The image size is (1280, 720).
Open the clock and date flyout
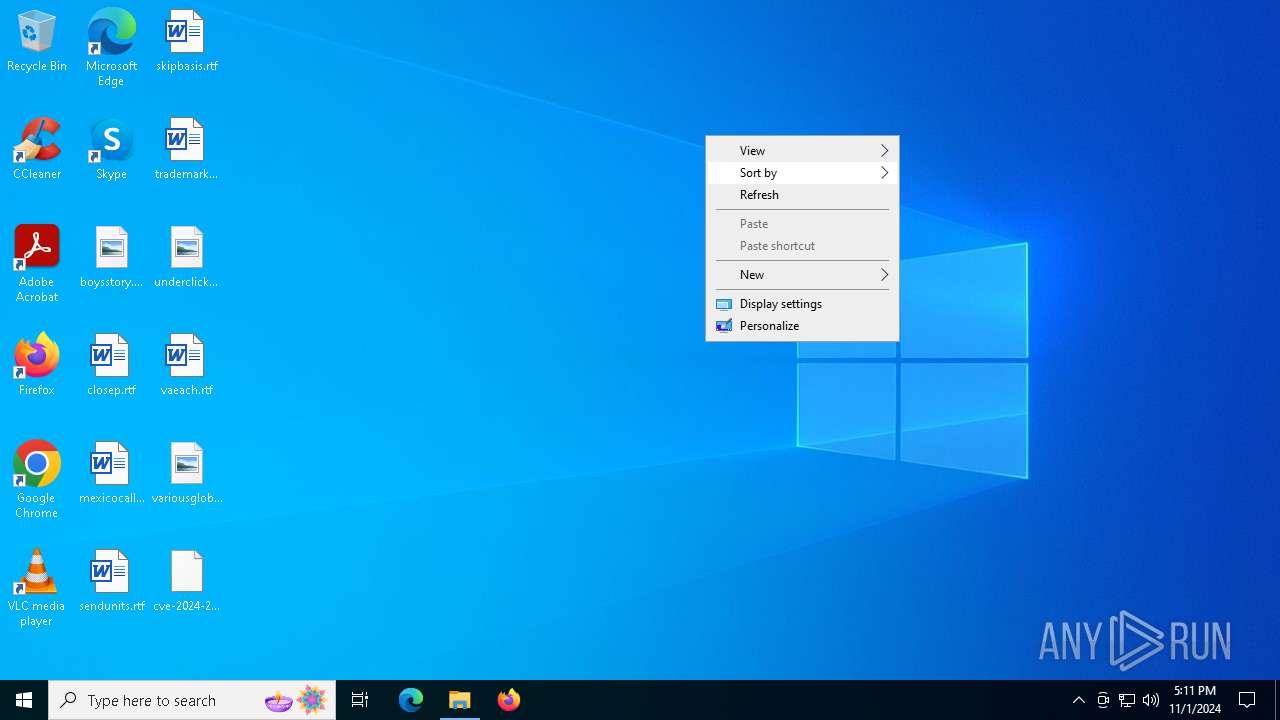pyautogui.click(x=1195, y=700)
